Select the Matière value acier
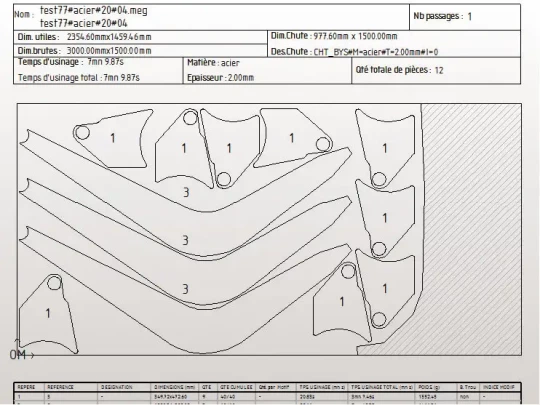Viewport: 540px width, 405px height. coord(230,63)
